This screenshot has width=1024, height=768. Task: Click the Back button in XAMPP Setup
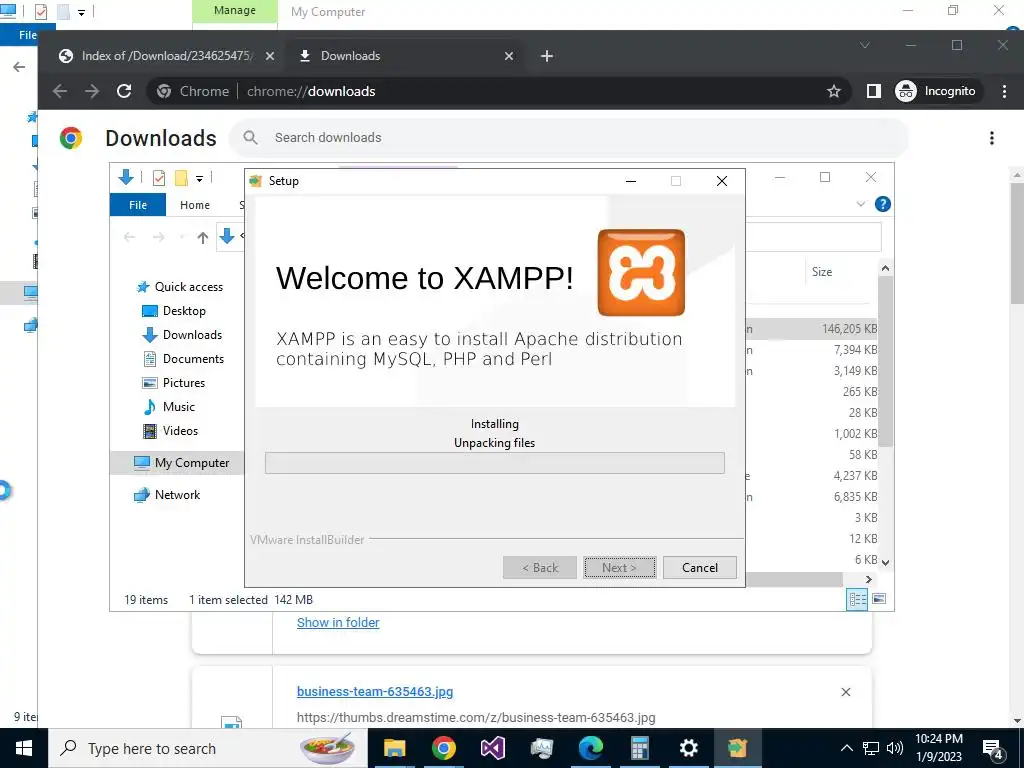click(539, 568)
